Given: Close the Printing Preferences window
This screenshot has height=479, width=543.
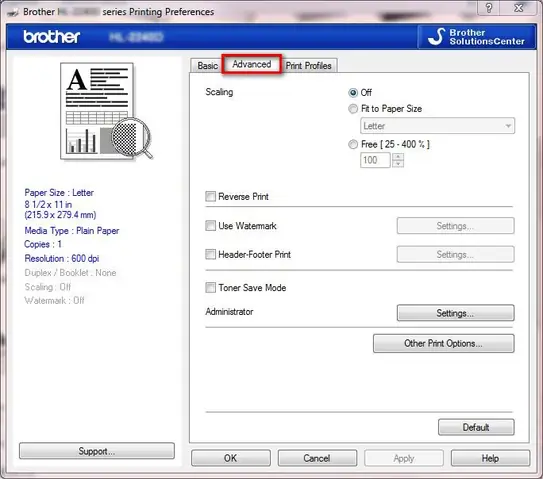Looking at the screenshot, I should [518, 8].
